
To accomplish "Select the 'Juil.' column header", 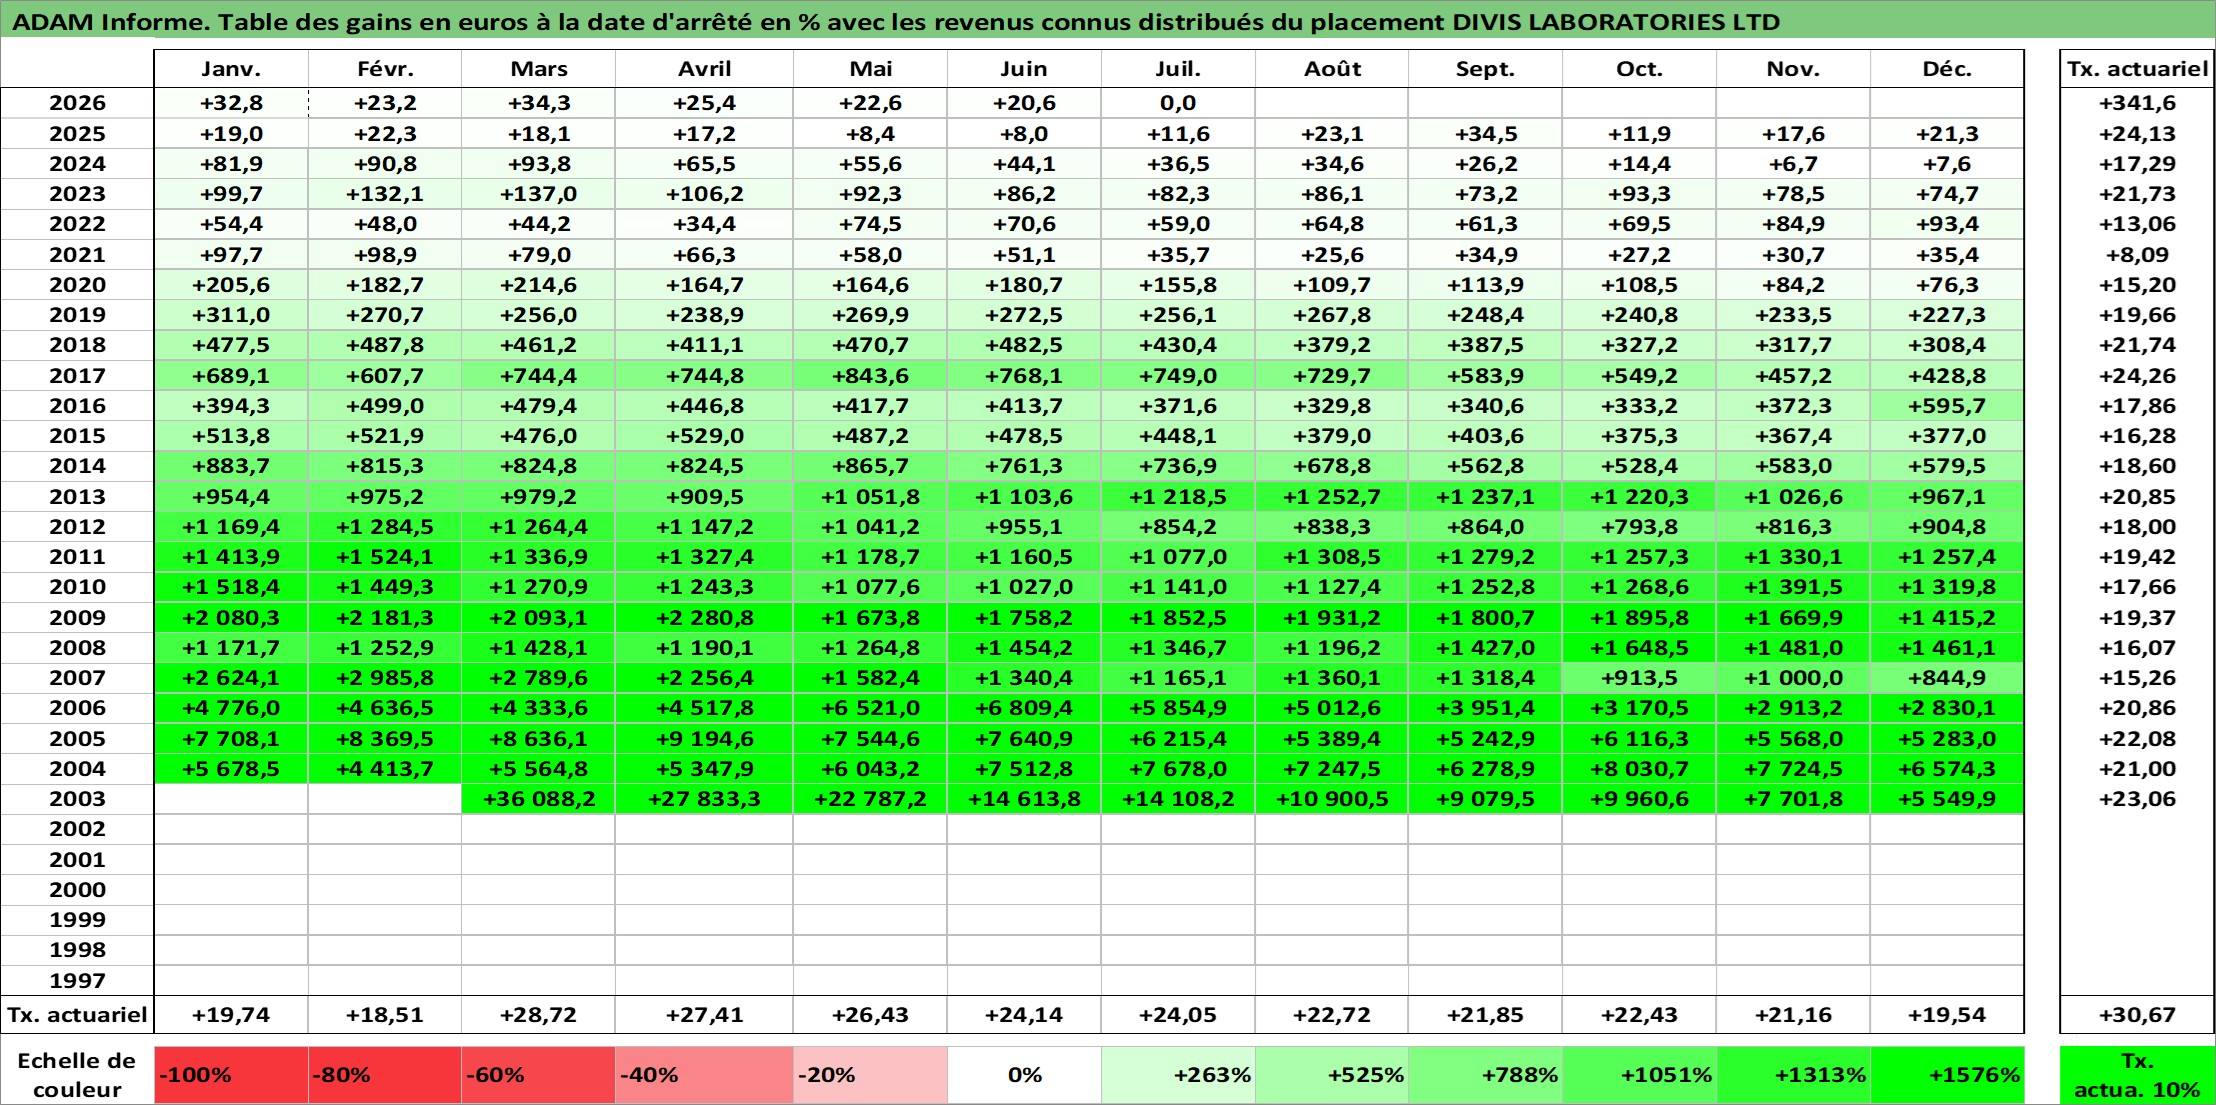I will [1178, 69].
